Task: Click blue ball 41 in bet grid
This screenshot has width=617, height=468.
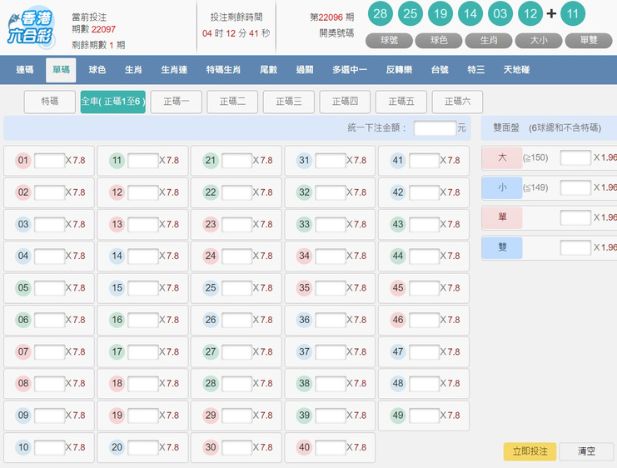Action: pyautogui.click(x=398, y=160)
